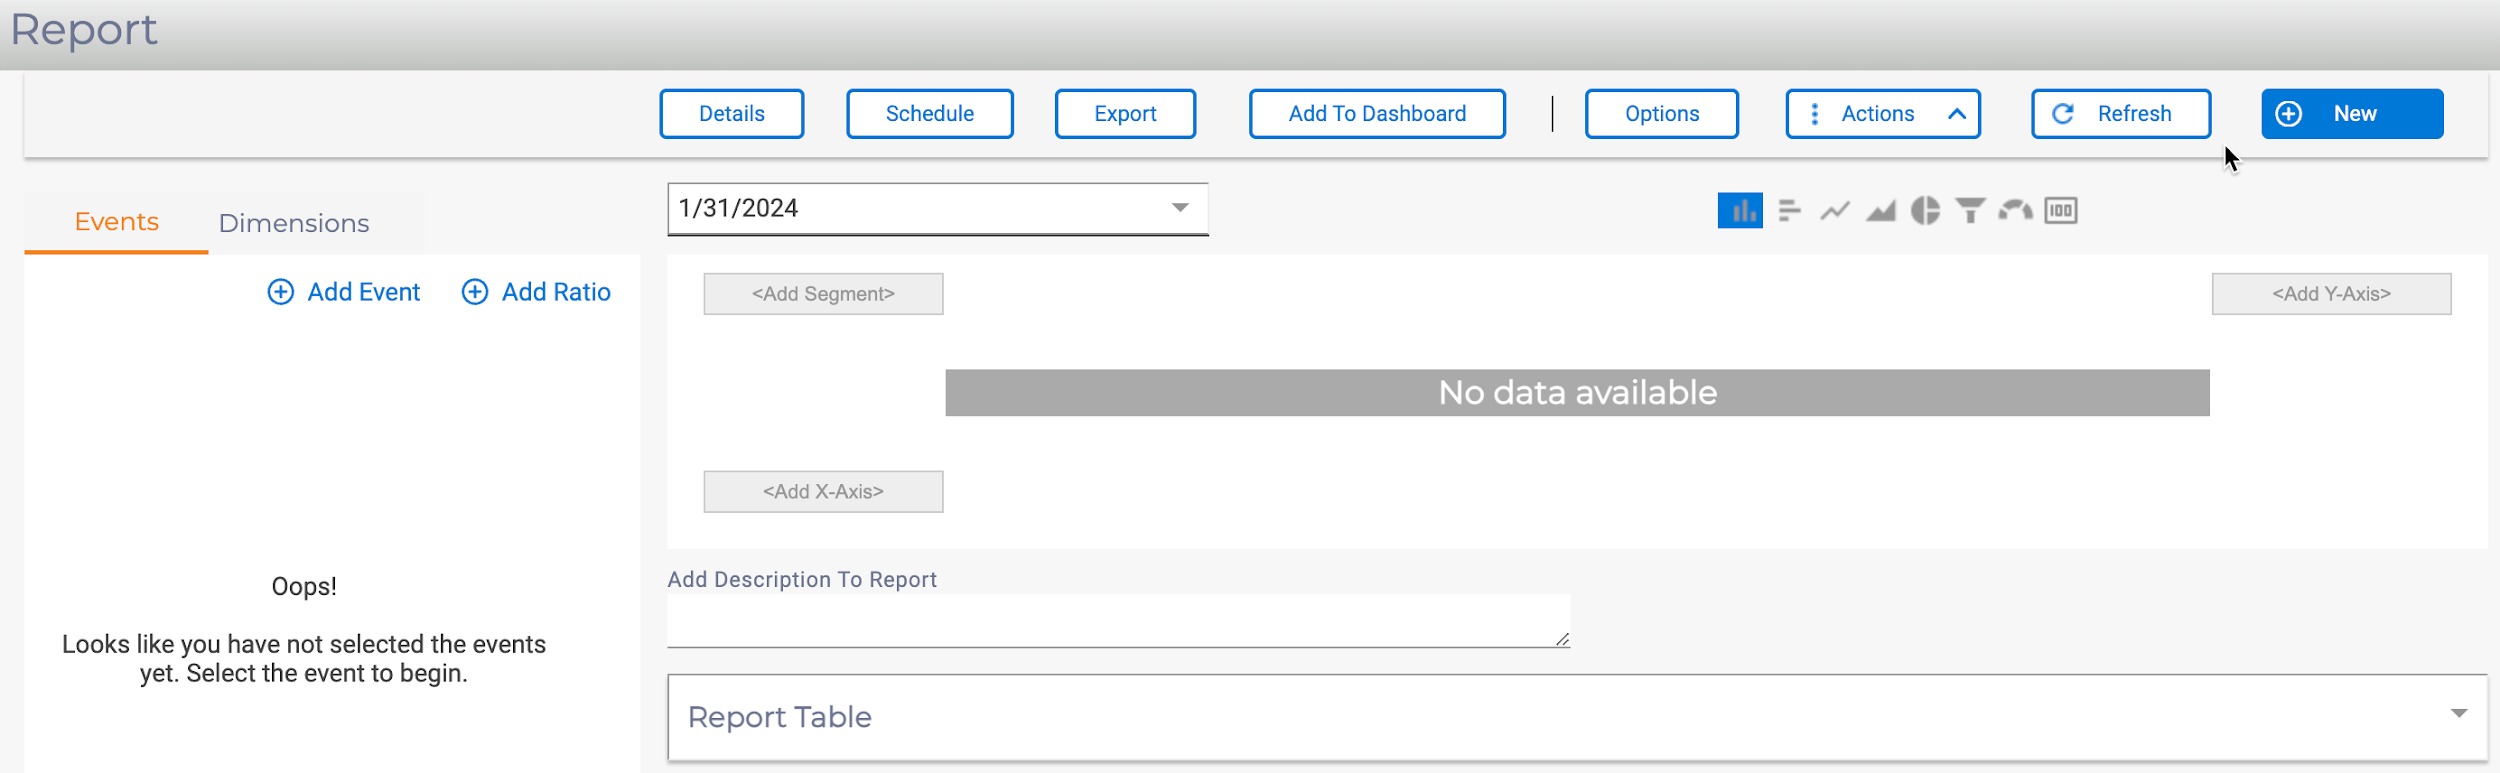
Task: Choose the line chart icon
Action: pos(1834,211)
